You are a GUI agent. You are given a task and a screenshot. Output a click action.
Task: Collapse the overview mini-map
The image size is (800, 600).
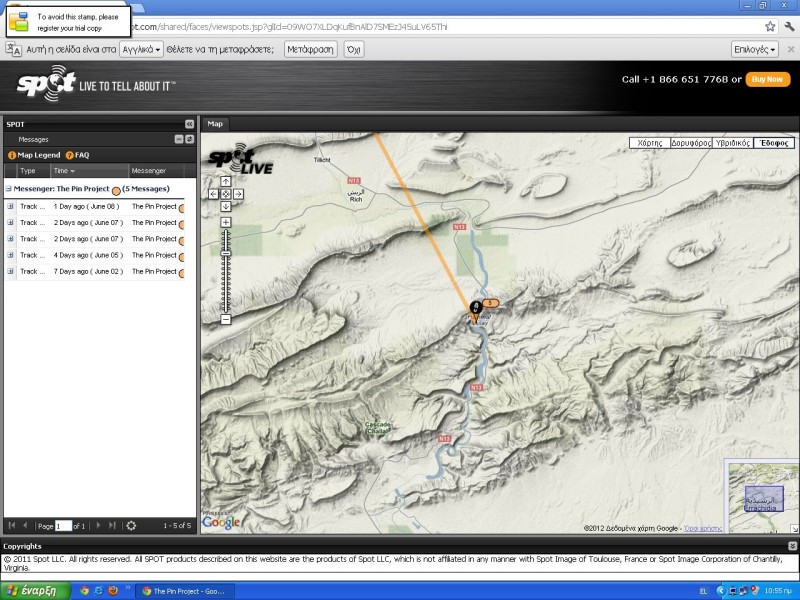click(795, 529)
